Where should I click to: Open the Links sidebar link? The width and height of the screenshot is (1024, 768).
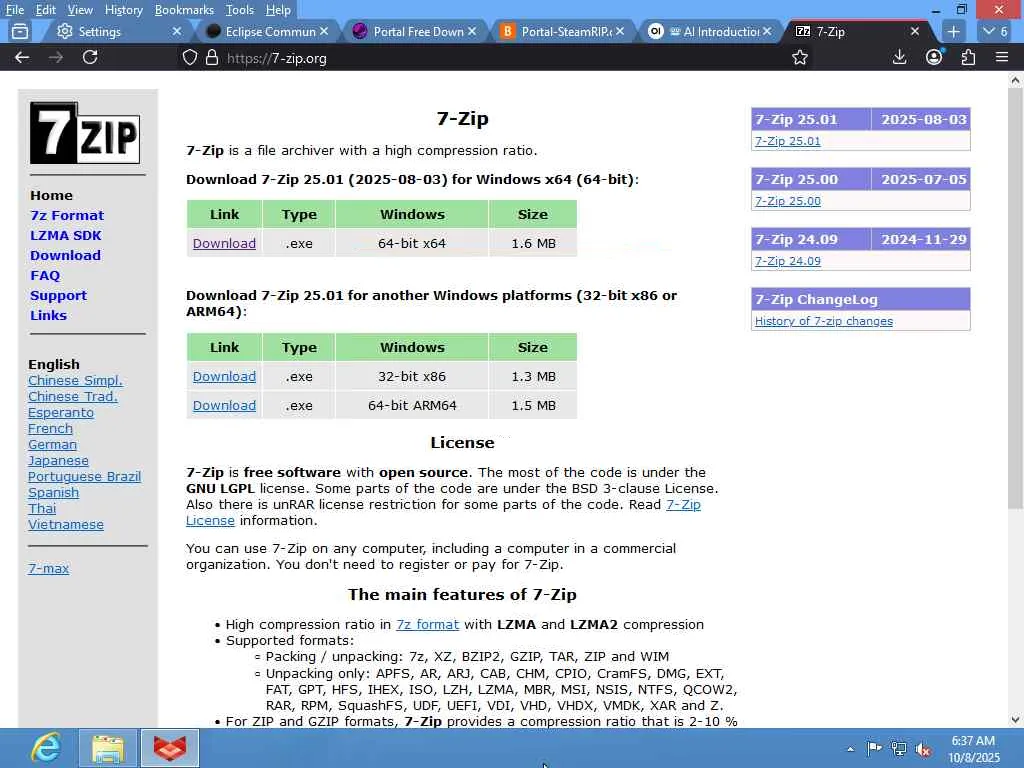pyautogui.click(x=48, y=315)
